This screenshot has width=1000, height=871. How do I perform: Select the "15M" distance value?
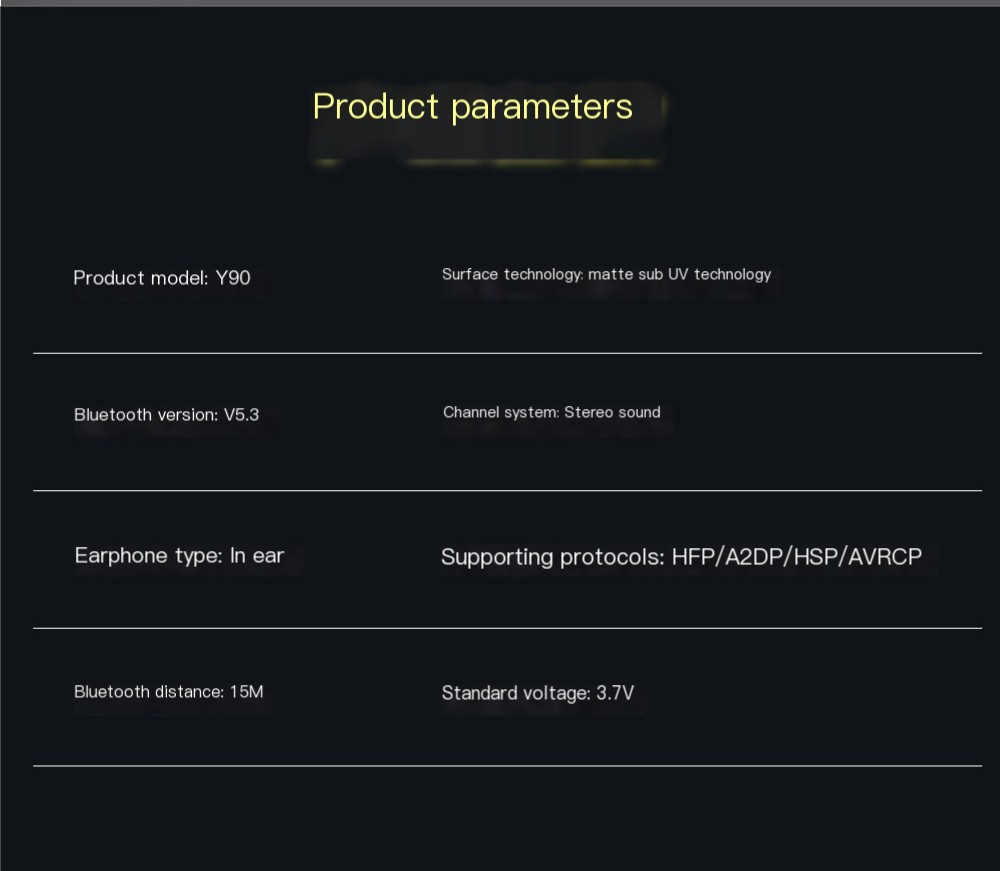tap(246, 692)
